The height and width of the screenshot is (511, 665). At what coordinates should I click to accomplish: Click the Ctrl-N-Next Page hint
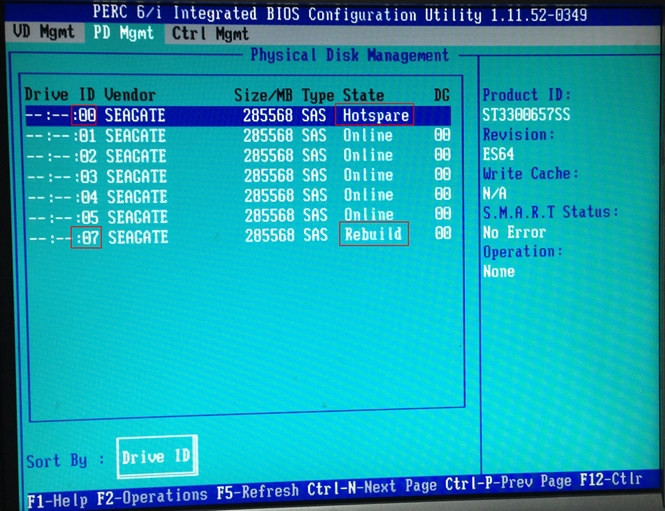[x=372, y=487]
